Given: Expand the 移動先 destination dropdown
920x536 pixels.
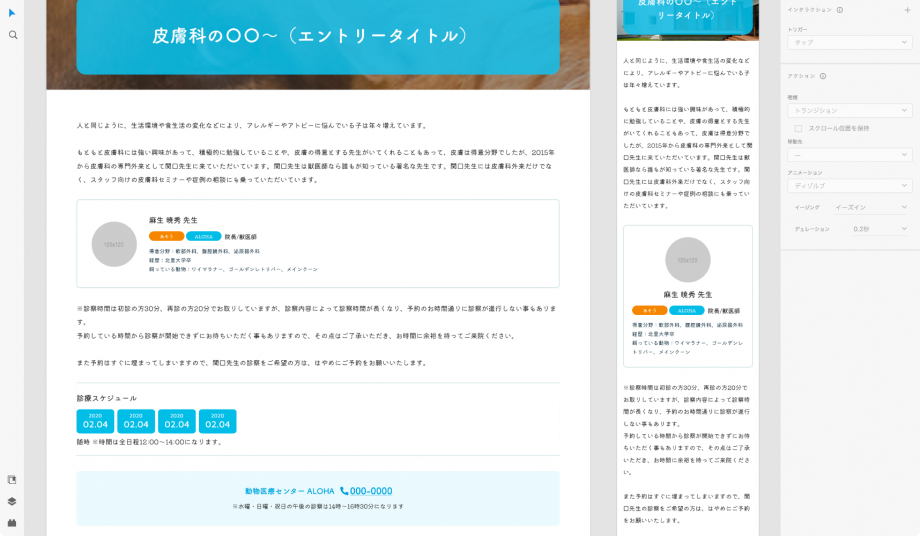Looking at the screenshot, I should [849, 155].
